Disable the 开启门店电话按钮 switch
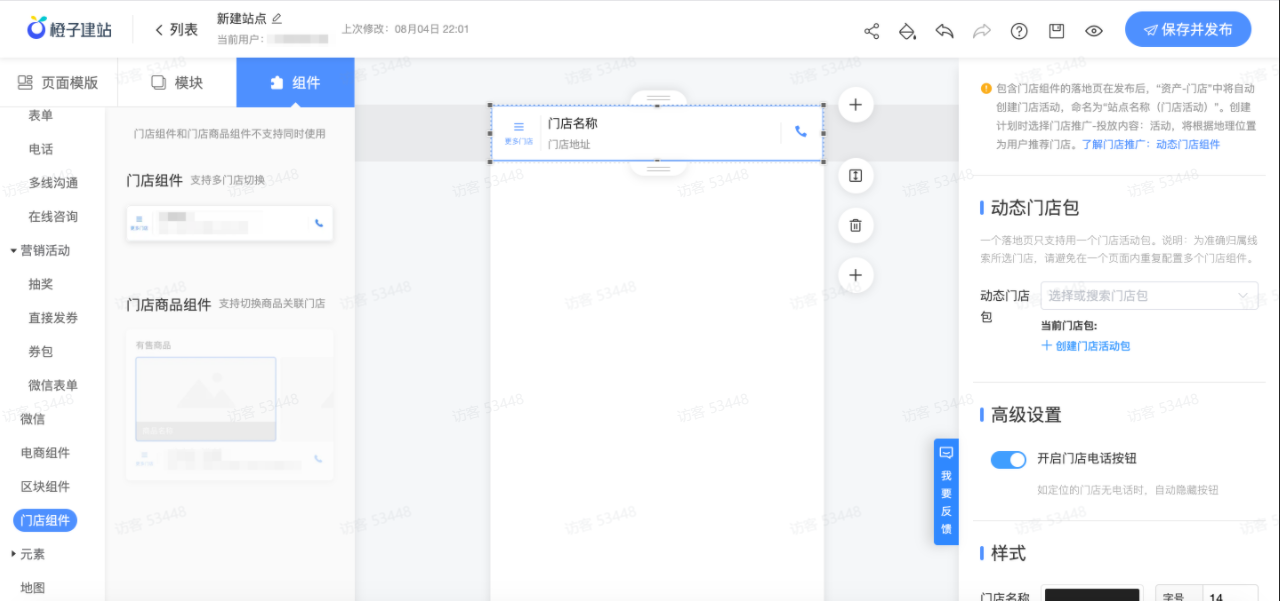 pos(1008,459)
